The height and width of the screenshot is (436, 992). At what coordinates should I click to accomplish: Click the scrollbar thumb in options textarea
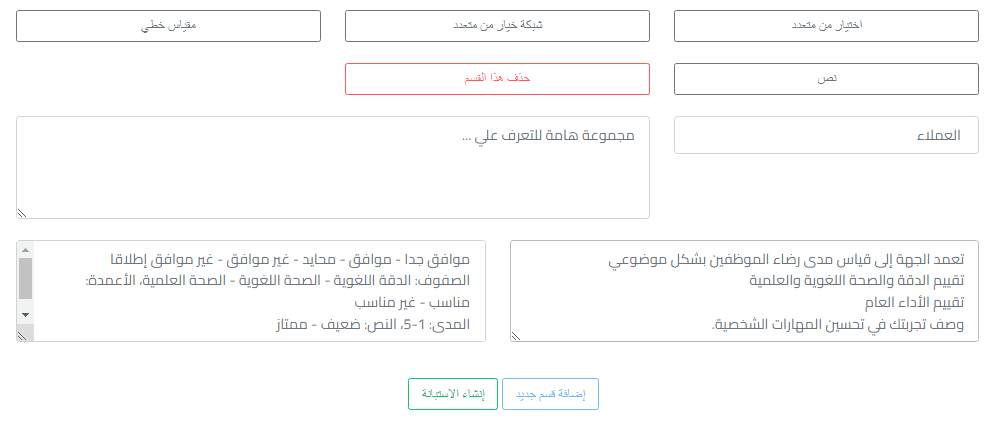(x=25, y=279)
